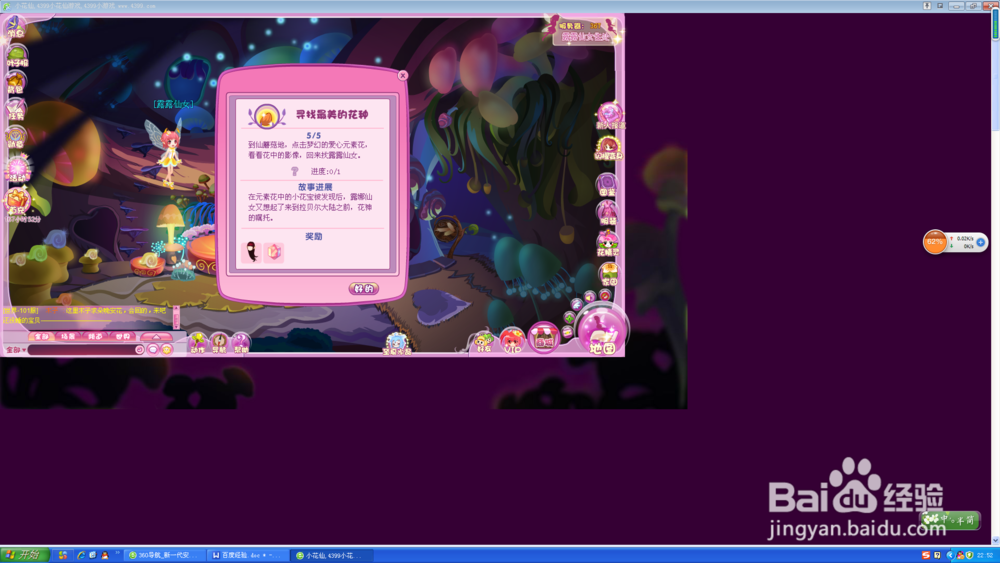Select the 精灵 chat tab
The image size is (1000, 563).
tap(96, 336)
